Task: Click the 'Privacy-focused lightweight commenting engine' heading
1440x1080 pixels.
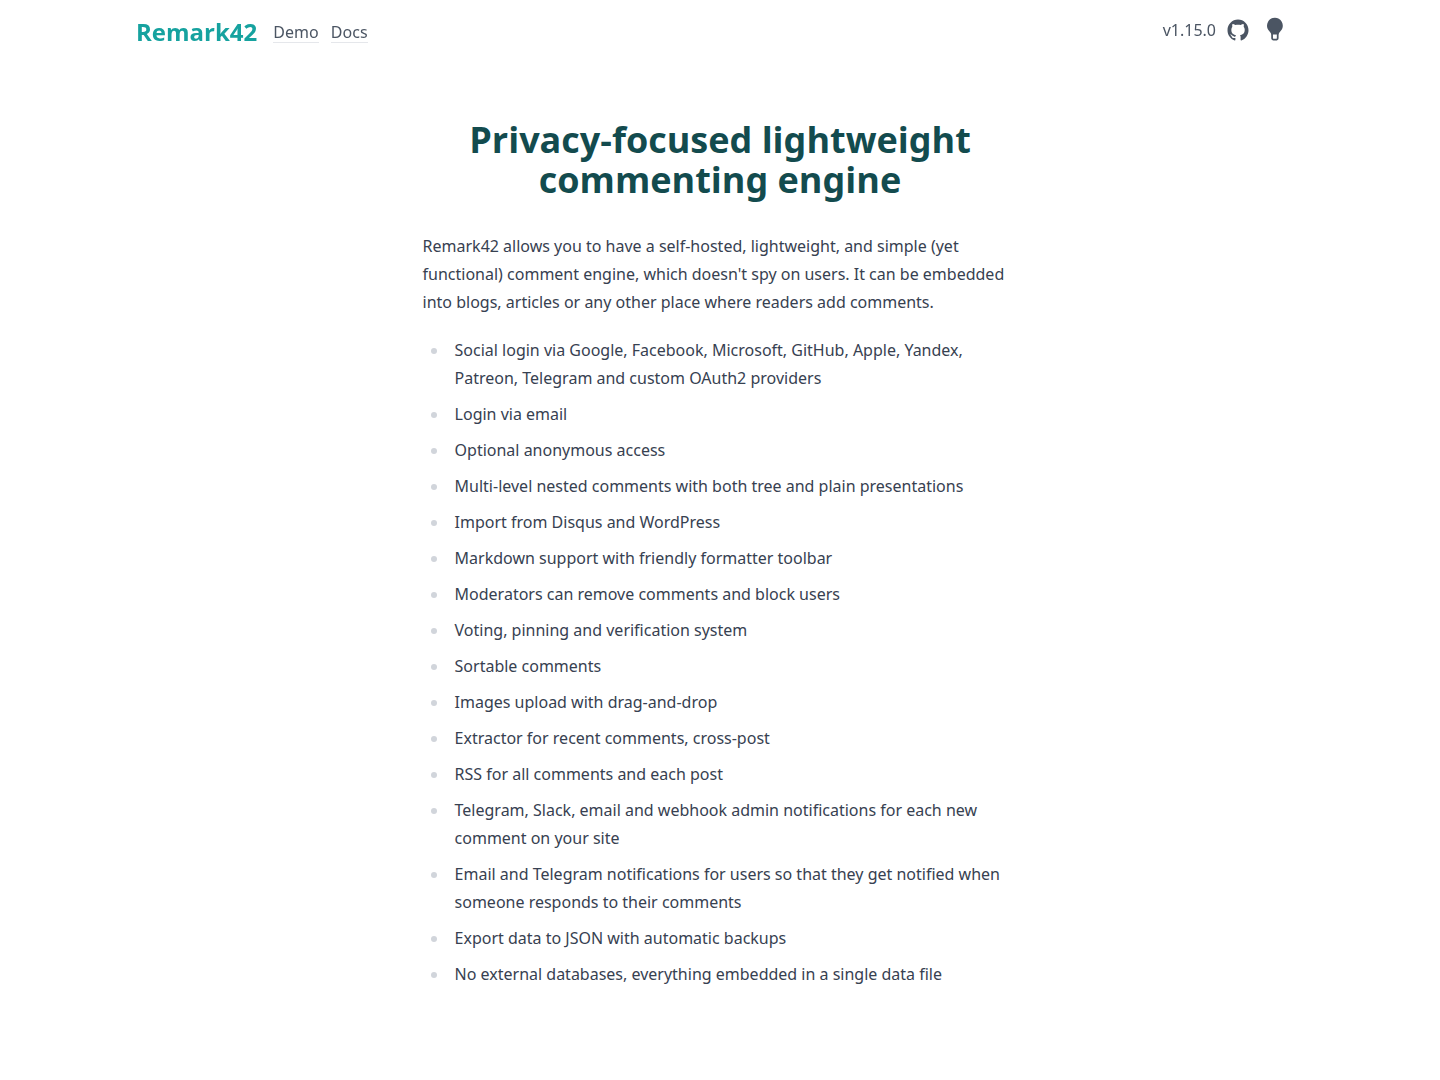Action: [720, 160]
